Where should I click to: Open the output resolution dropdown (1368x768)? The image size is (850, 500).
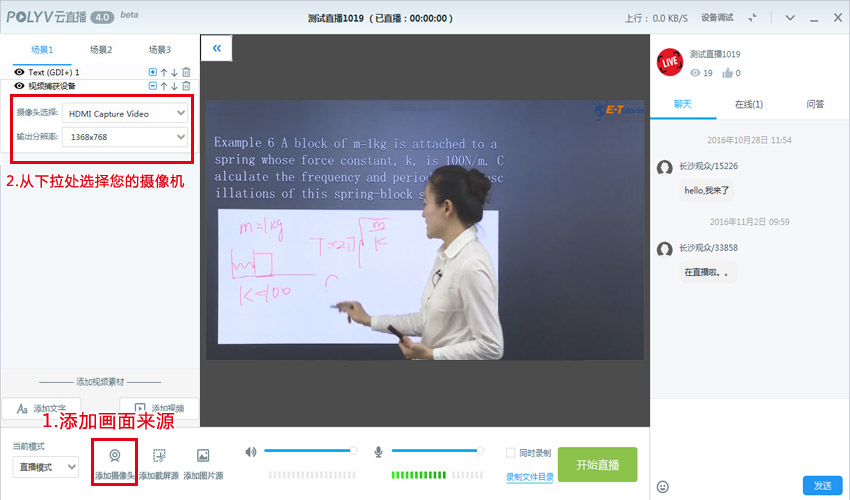pyautogui.click(x=124, y=137)
